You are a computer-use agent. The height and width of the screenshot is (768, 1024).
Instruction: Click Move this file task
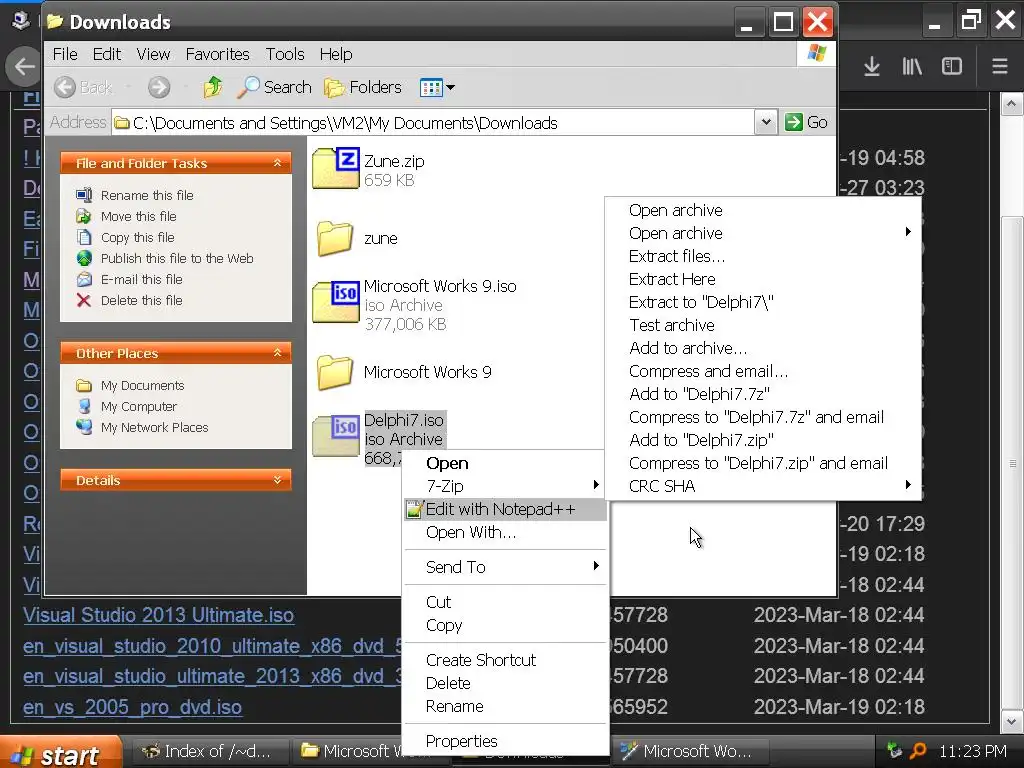pos(138,216)
